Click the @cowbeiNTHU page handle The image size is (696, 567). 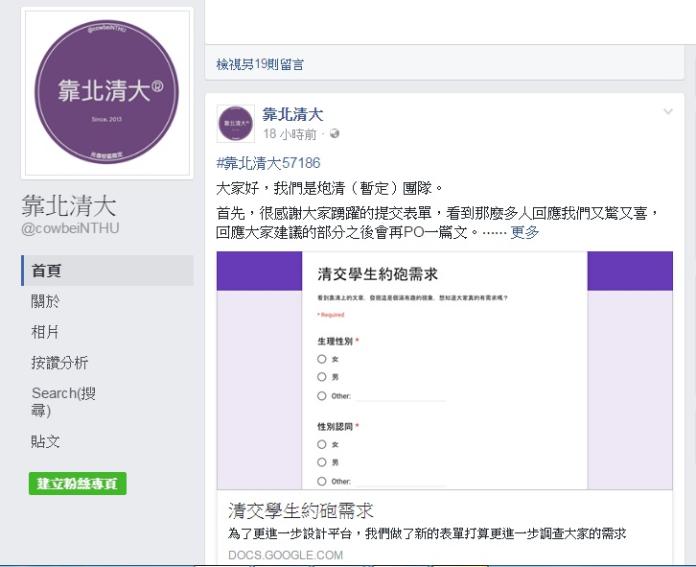coord(70,228)
